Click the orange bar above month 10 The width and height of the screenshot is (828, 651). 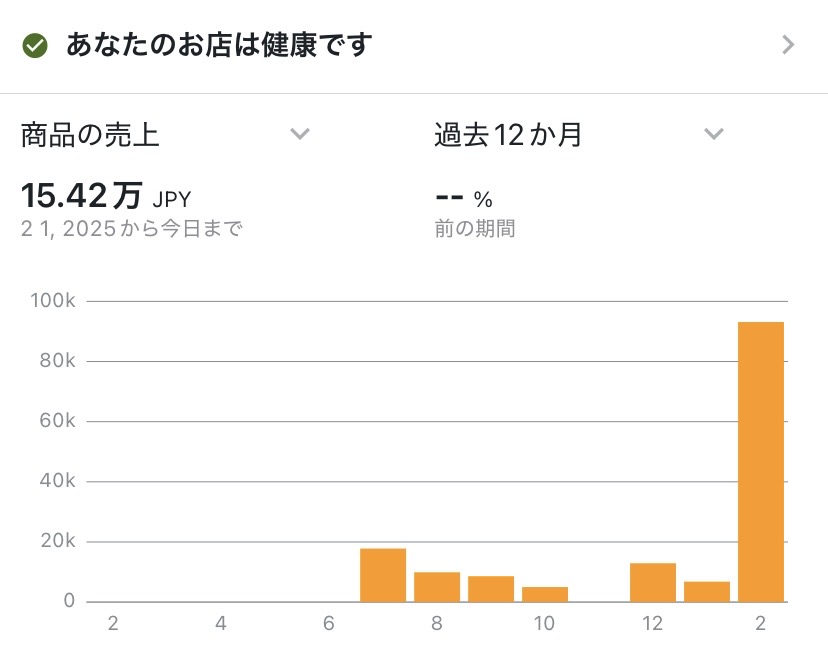[545, 594]
